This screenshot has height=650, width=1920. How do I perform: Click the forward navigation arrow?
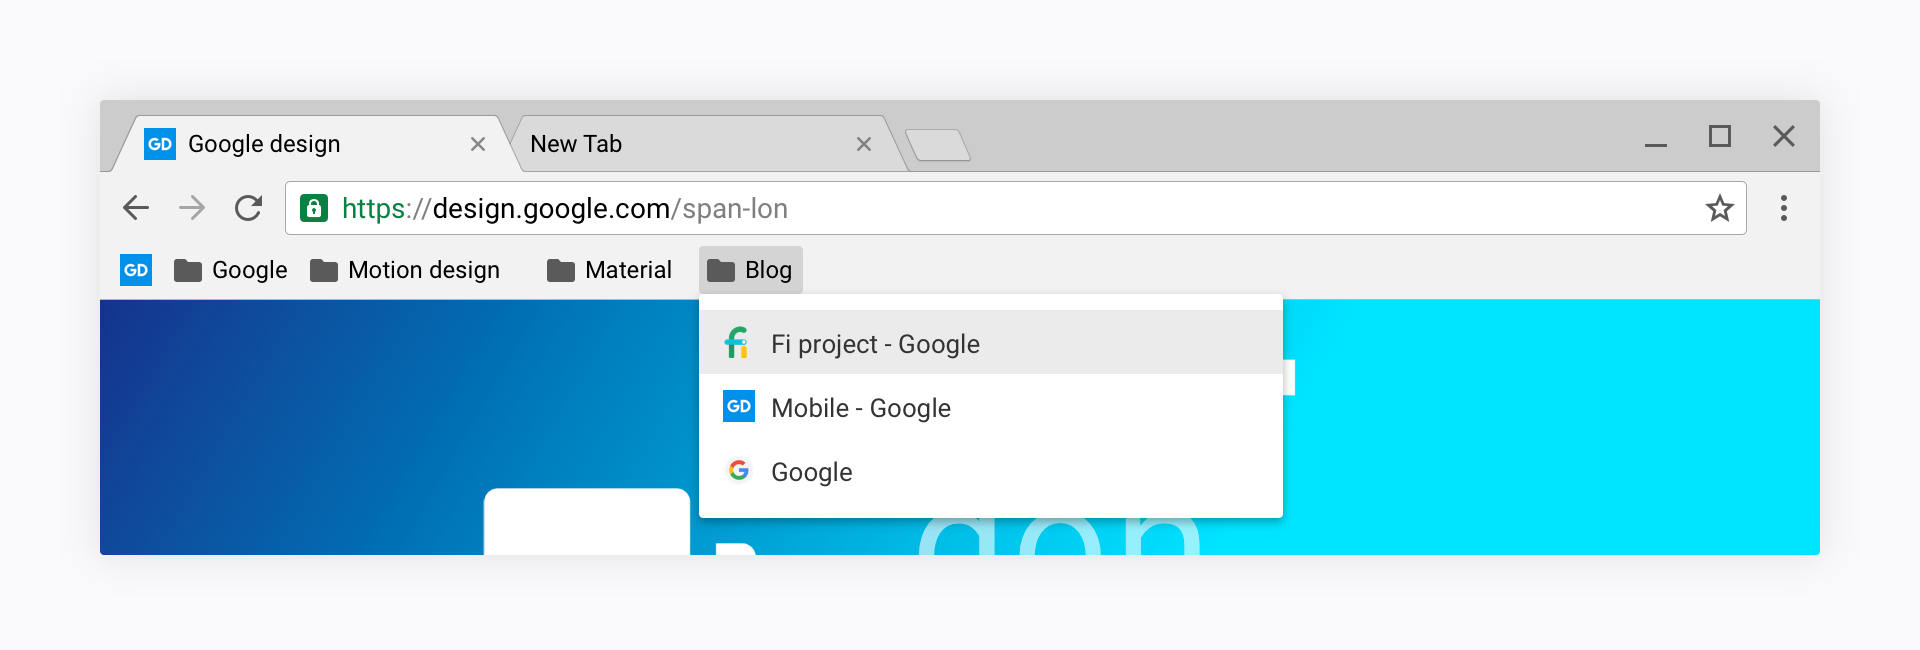coord(191,208)
